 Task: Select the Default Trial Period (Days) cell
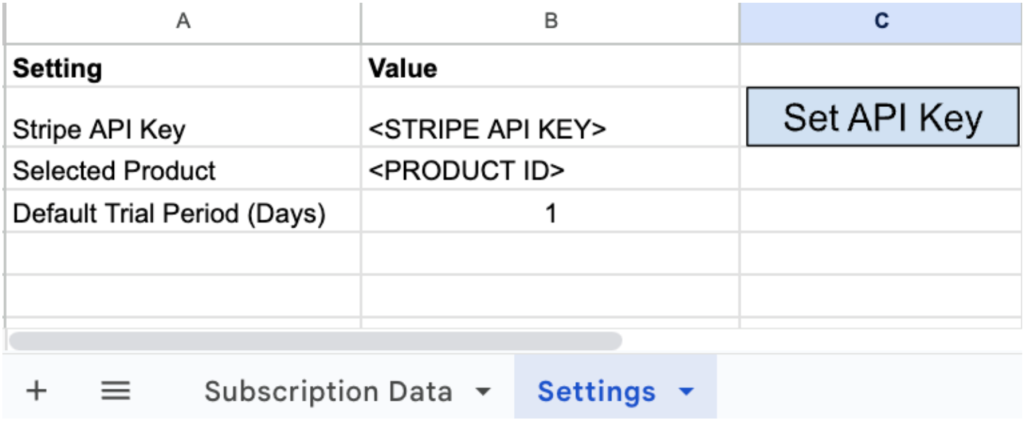click(184, 211)
